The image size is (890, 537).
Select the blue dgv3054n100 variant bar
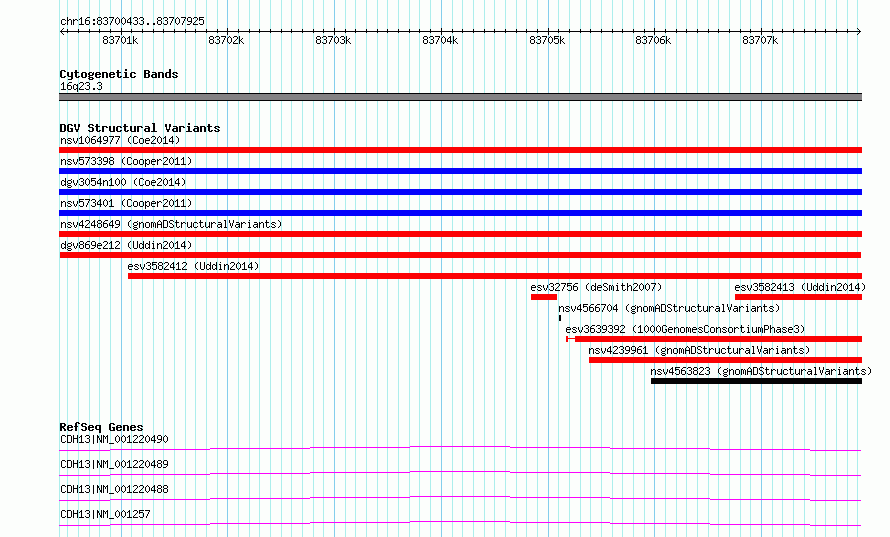click(x=460, y=192)
